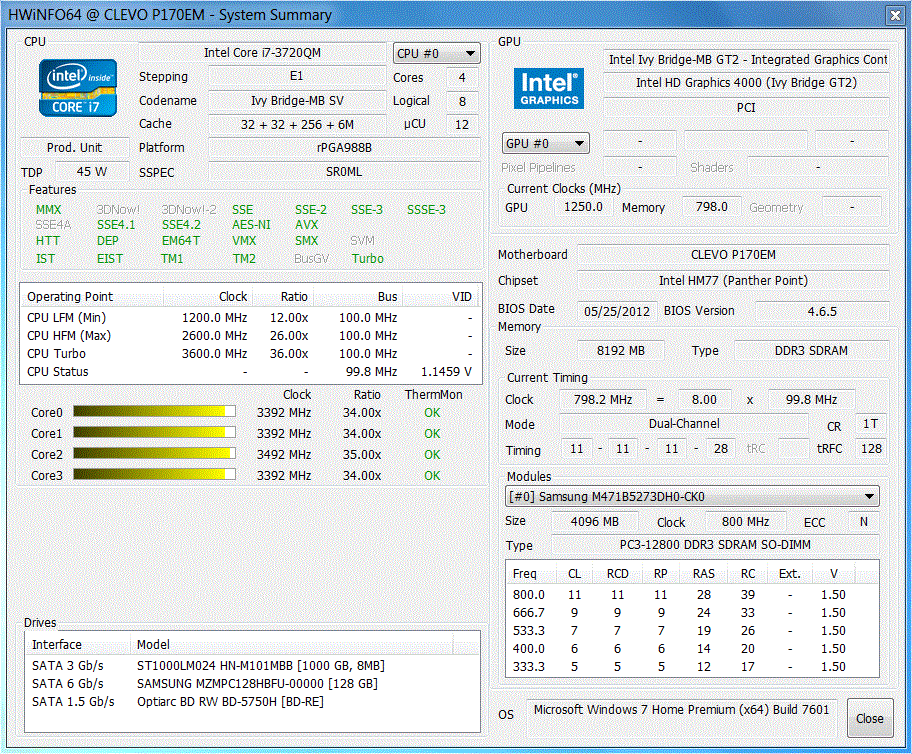Image resolution: width=912 pixels, height=754 pixels.
Task: Click the Intel Core i7 logo
Action: tap(78, 88)
